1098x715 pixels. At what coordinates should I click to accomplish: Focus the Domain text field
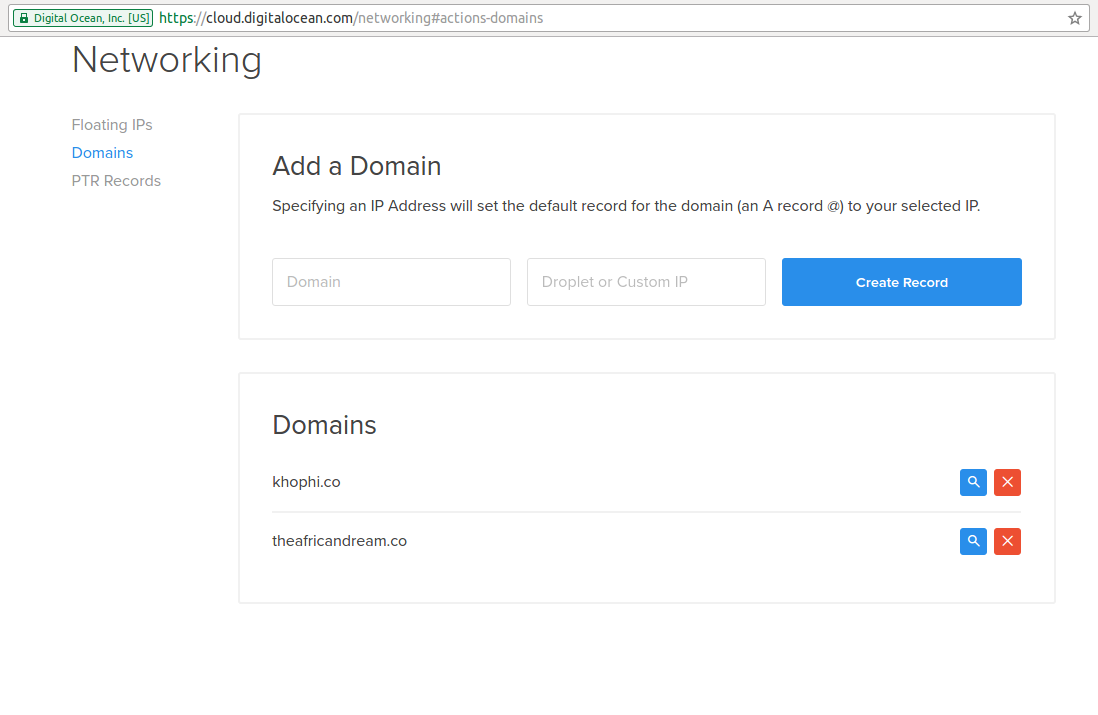(x=391, y=282)
